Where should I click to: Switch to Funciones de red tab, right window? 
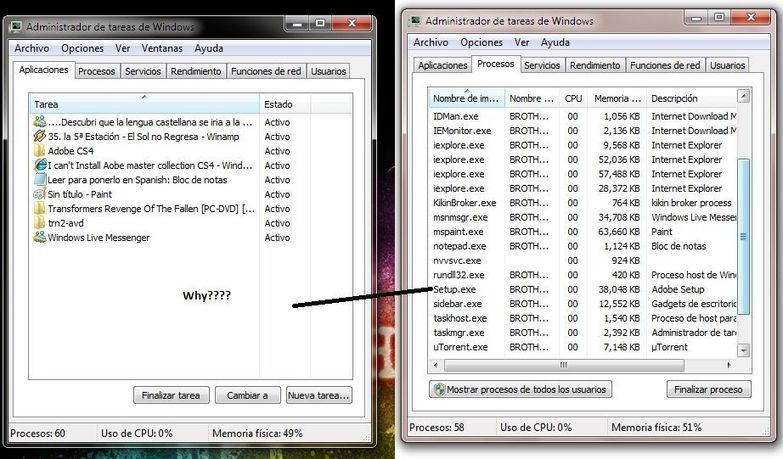click(x=665, y=65)
